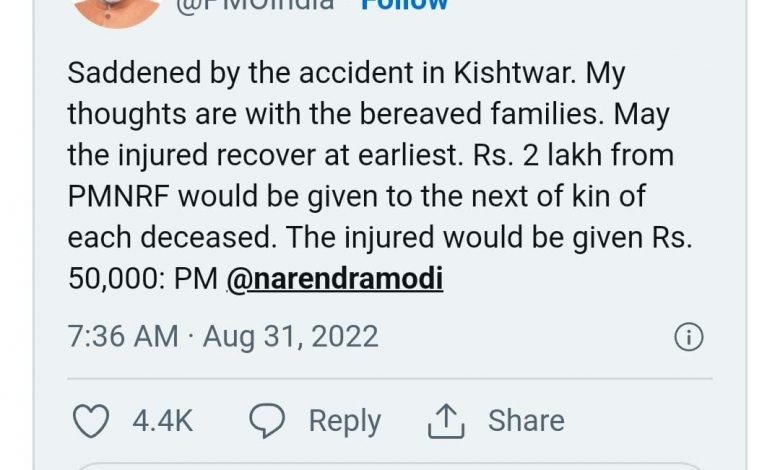
Task: Like the tweet with the heart icon
Action: click(x=92, y=421)
